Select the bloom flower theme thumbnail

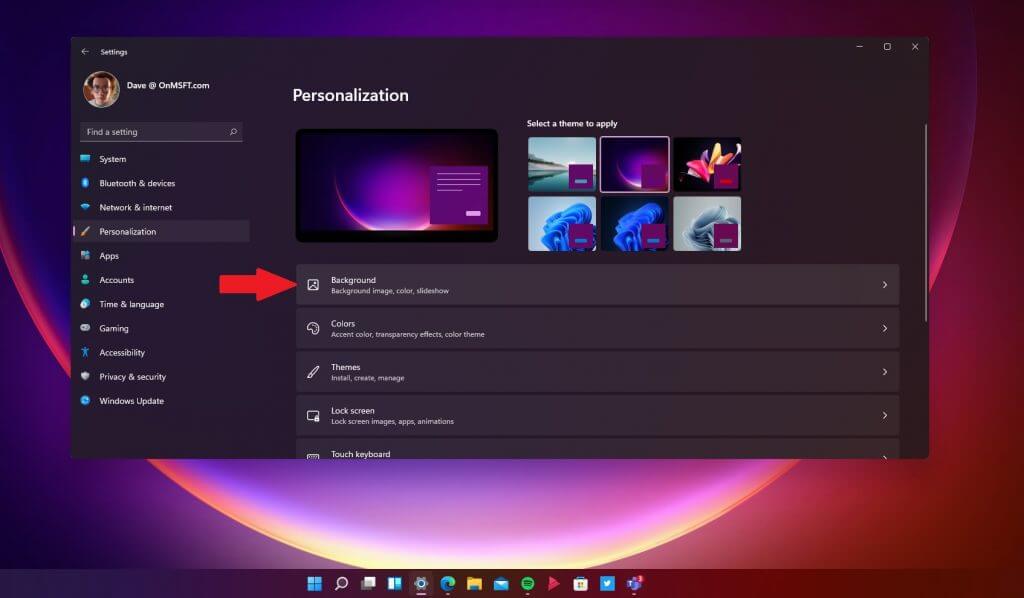pos(707,164)
